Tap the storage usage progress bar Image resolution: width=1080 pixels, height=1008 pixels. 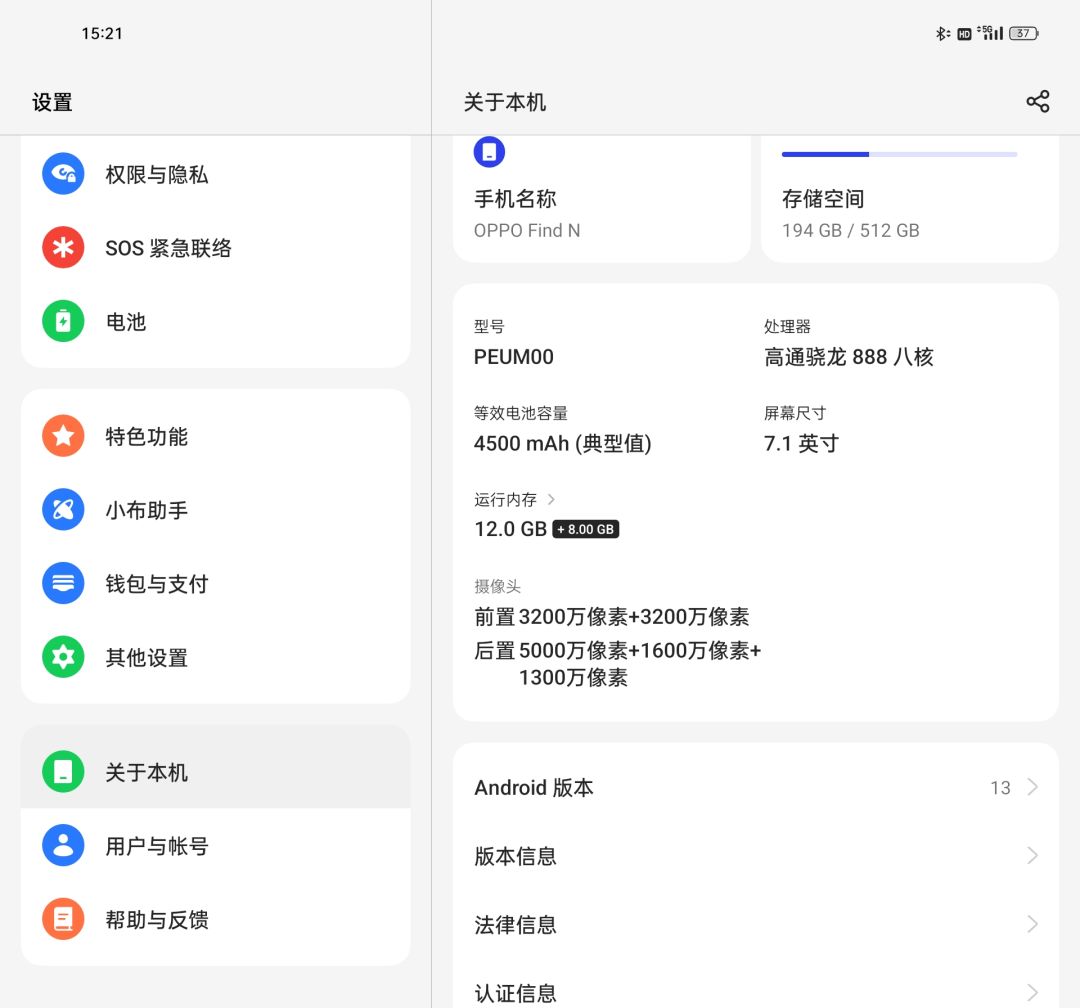[900, 154]
